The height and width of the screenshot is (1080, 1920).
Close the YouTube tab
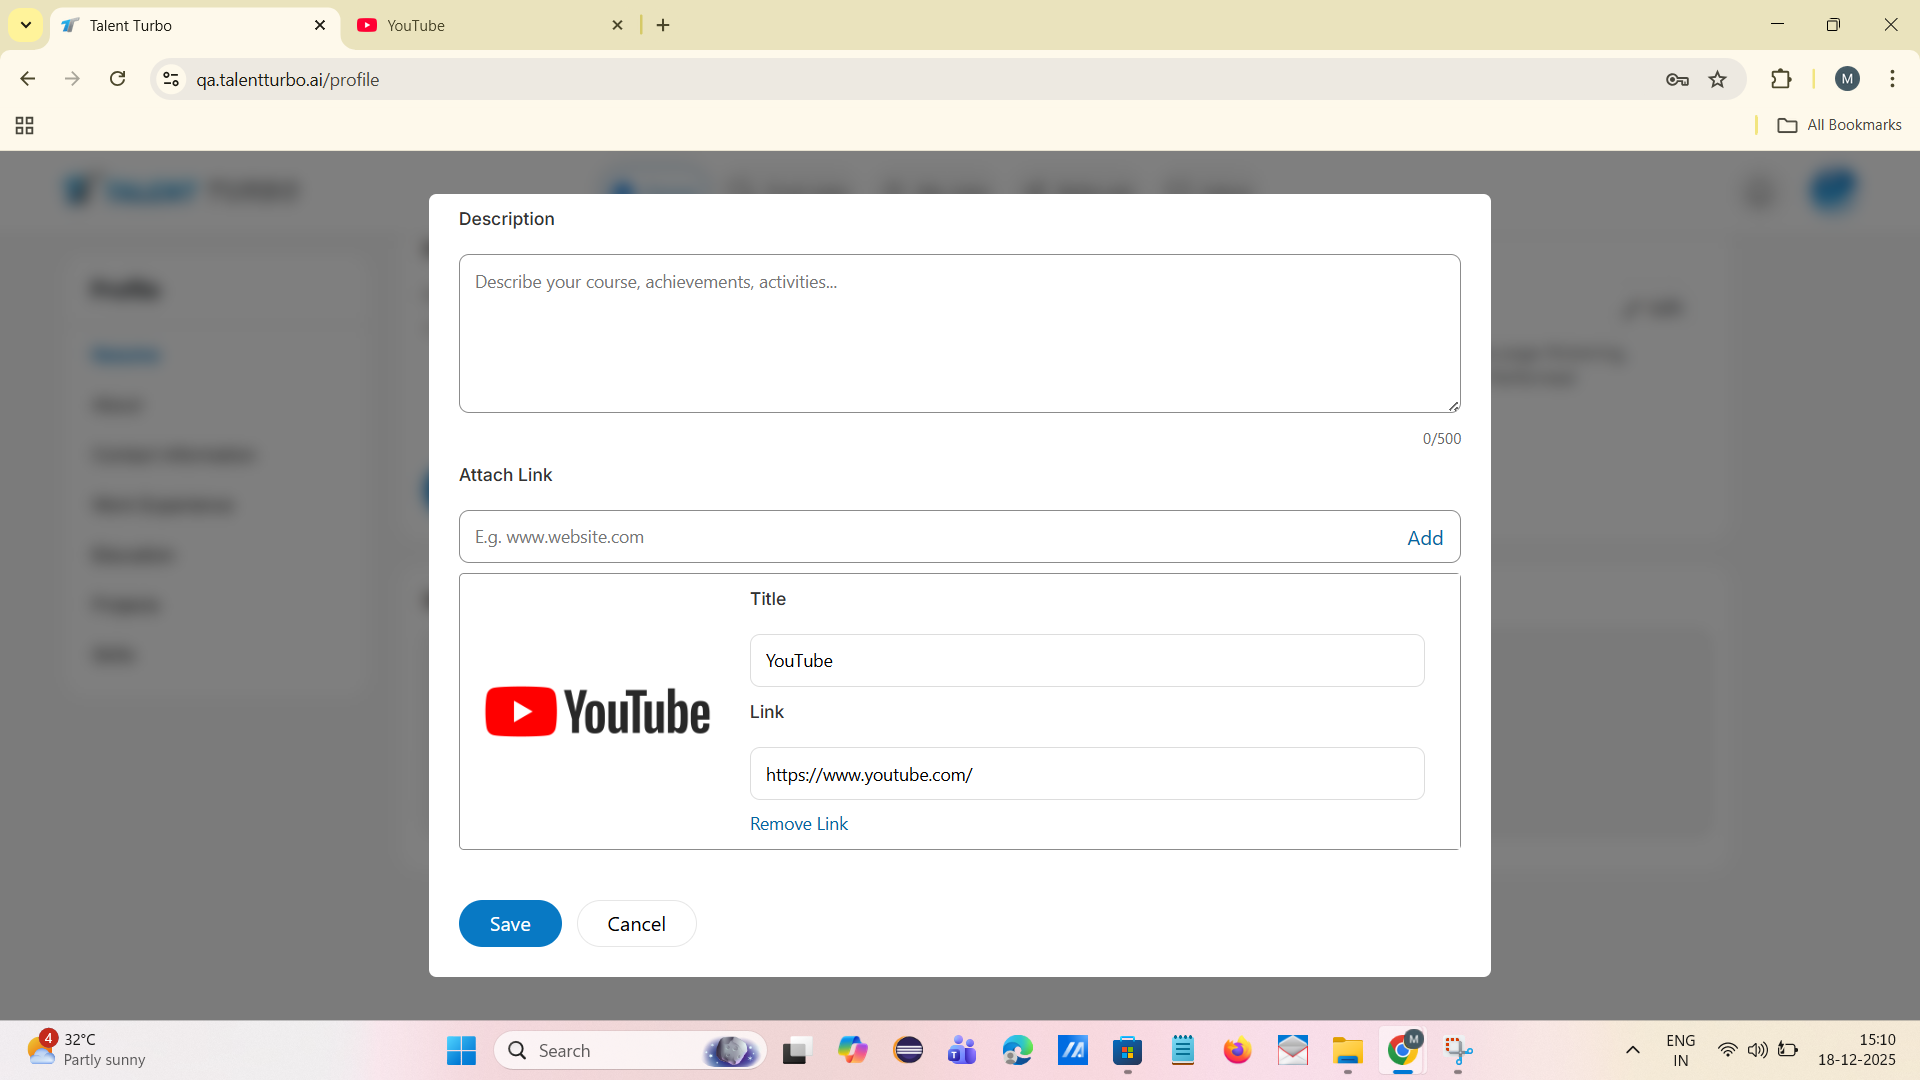618,25
